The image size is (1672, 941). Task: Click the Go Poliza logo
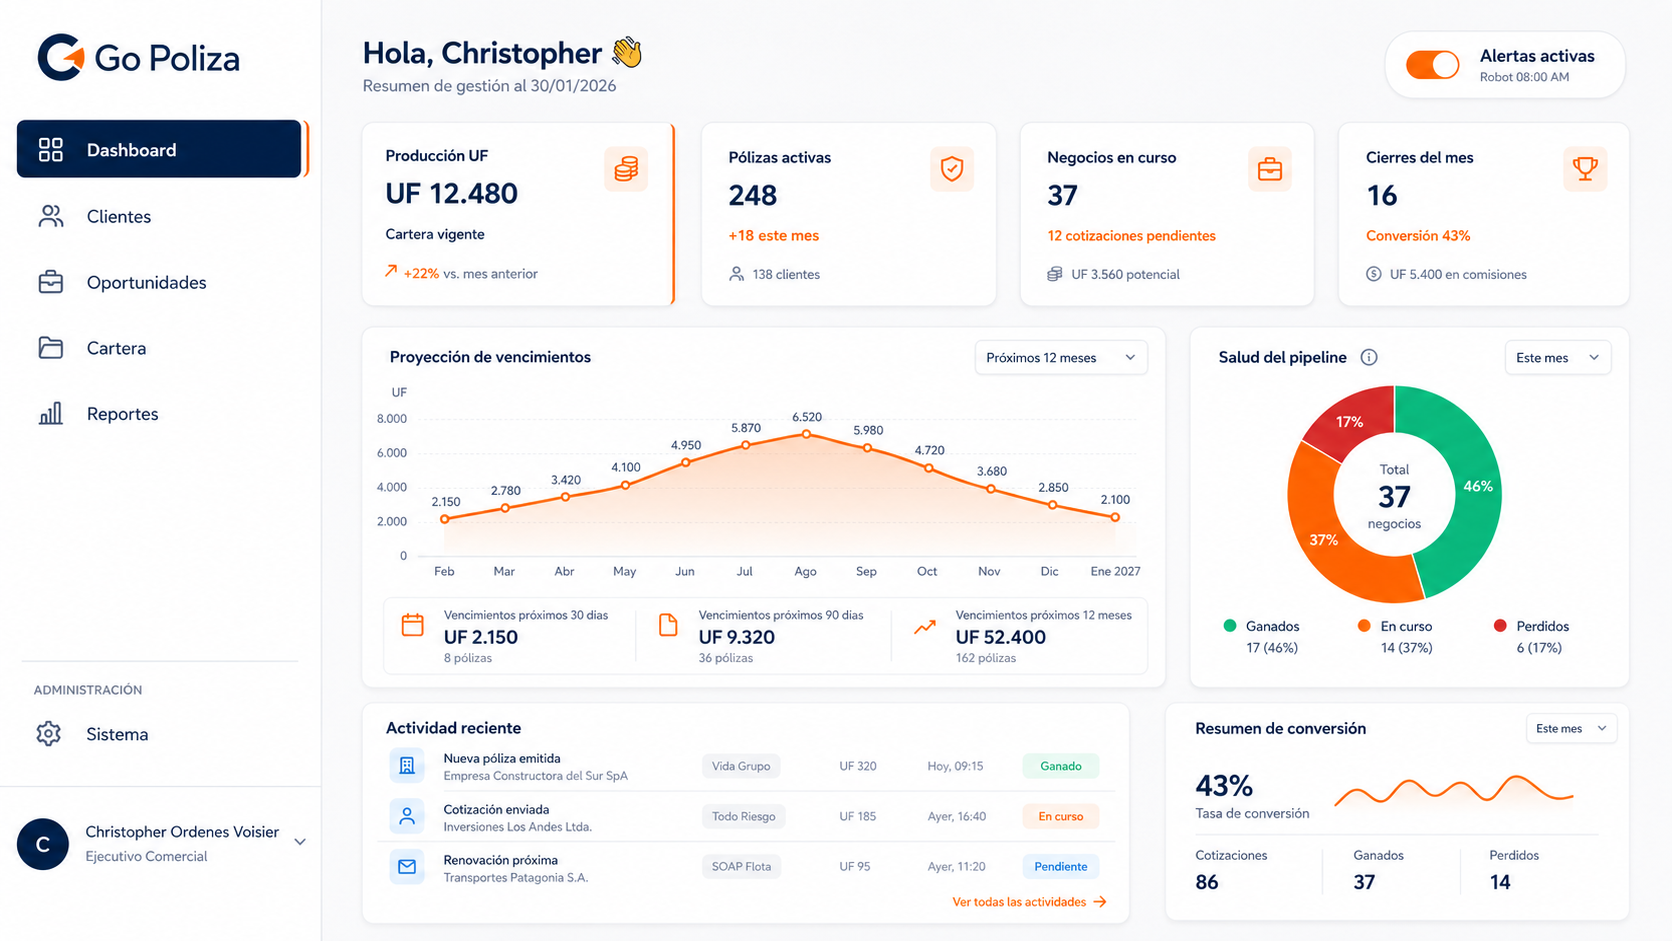click(x=138, y=57)
